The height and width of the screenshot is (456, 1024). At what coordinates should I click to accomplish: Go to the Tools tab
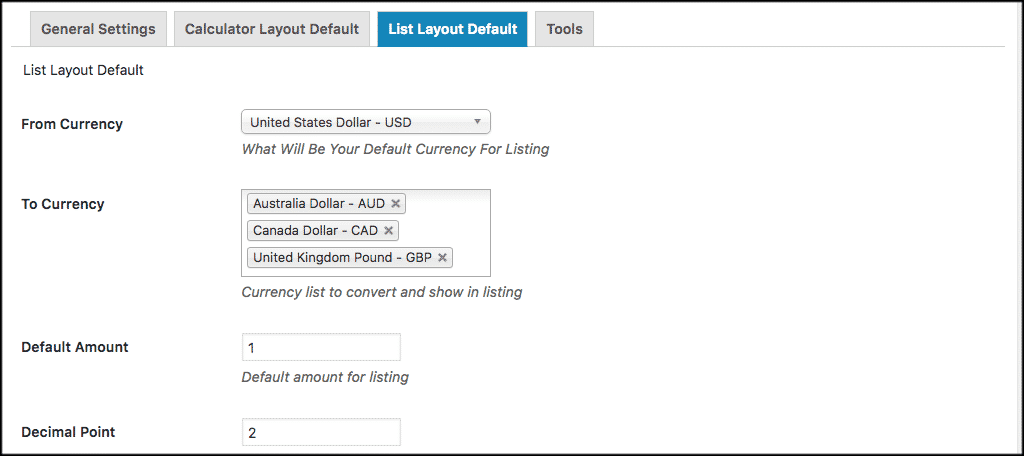click(565, 29)
